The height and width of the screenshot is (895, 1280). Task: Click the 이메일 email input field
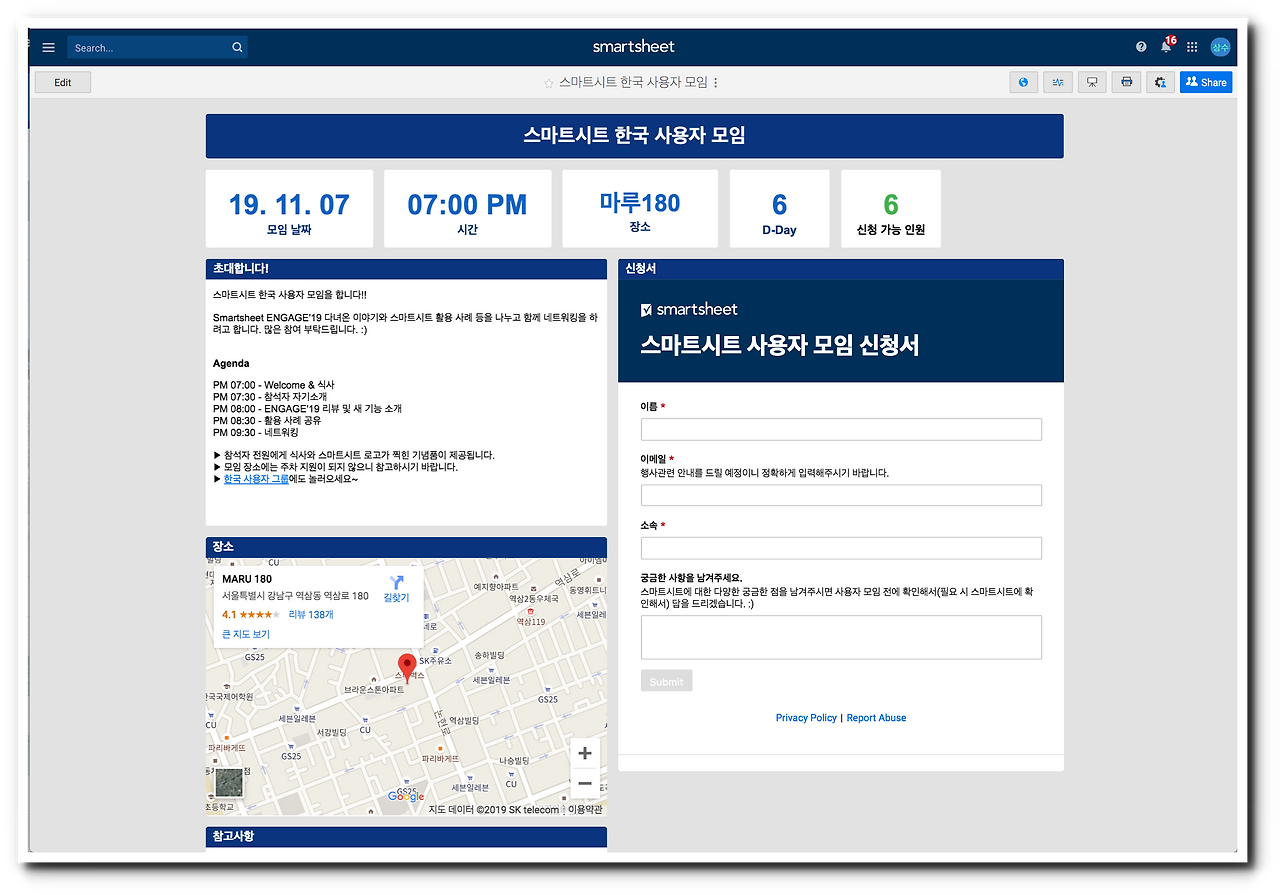pyautogui.click(x=841, y=495)
